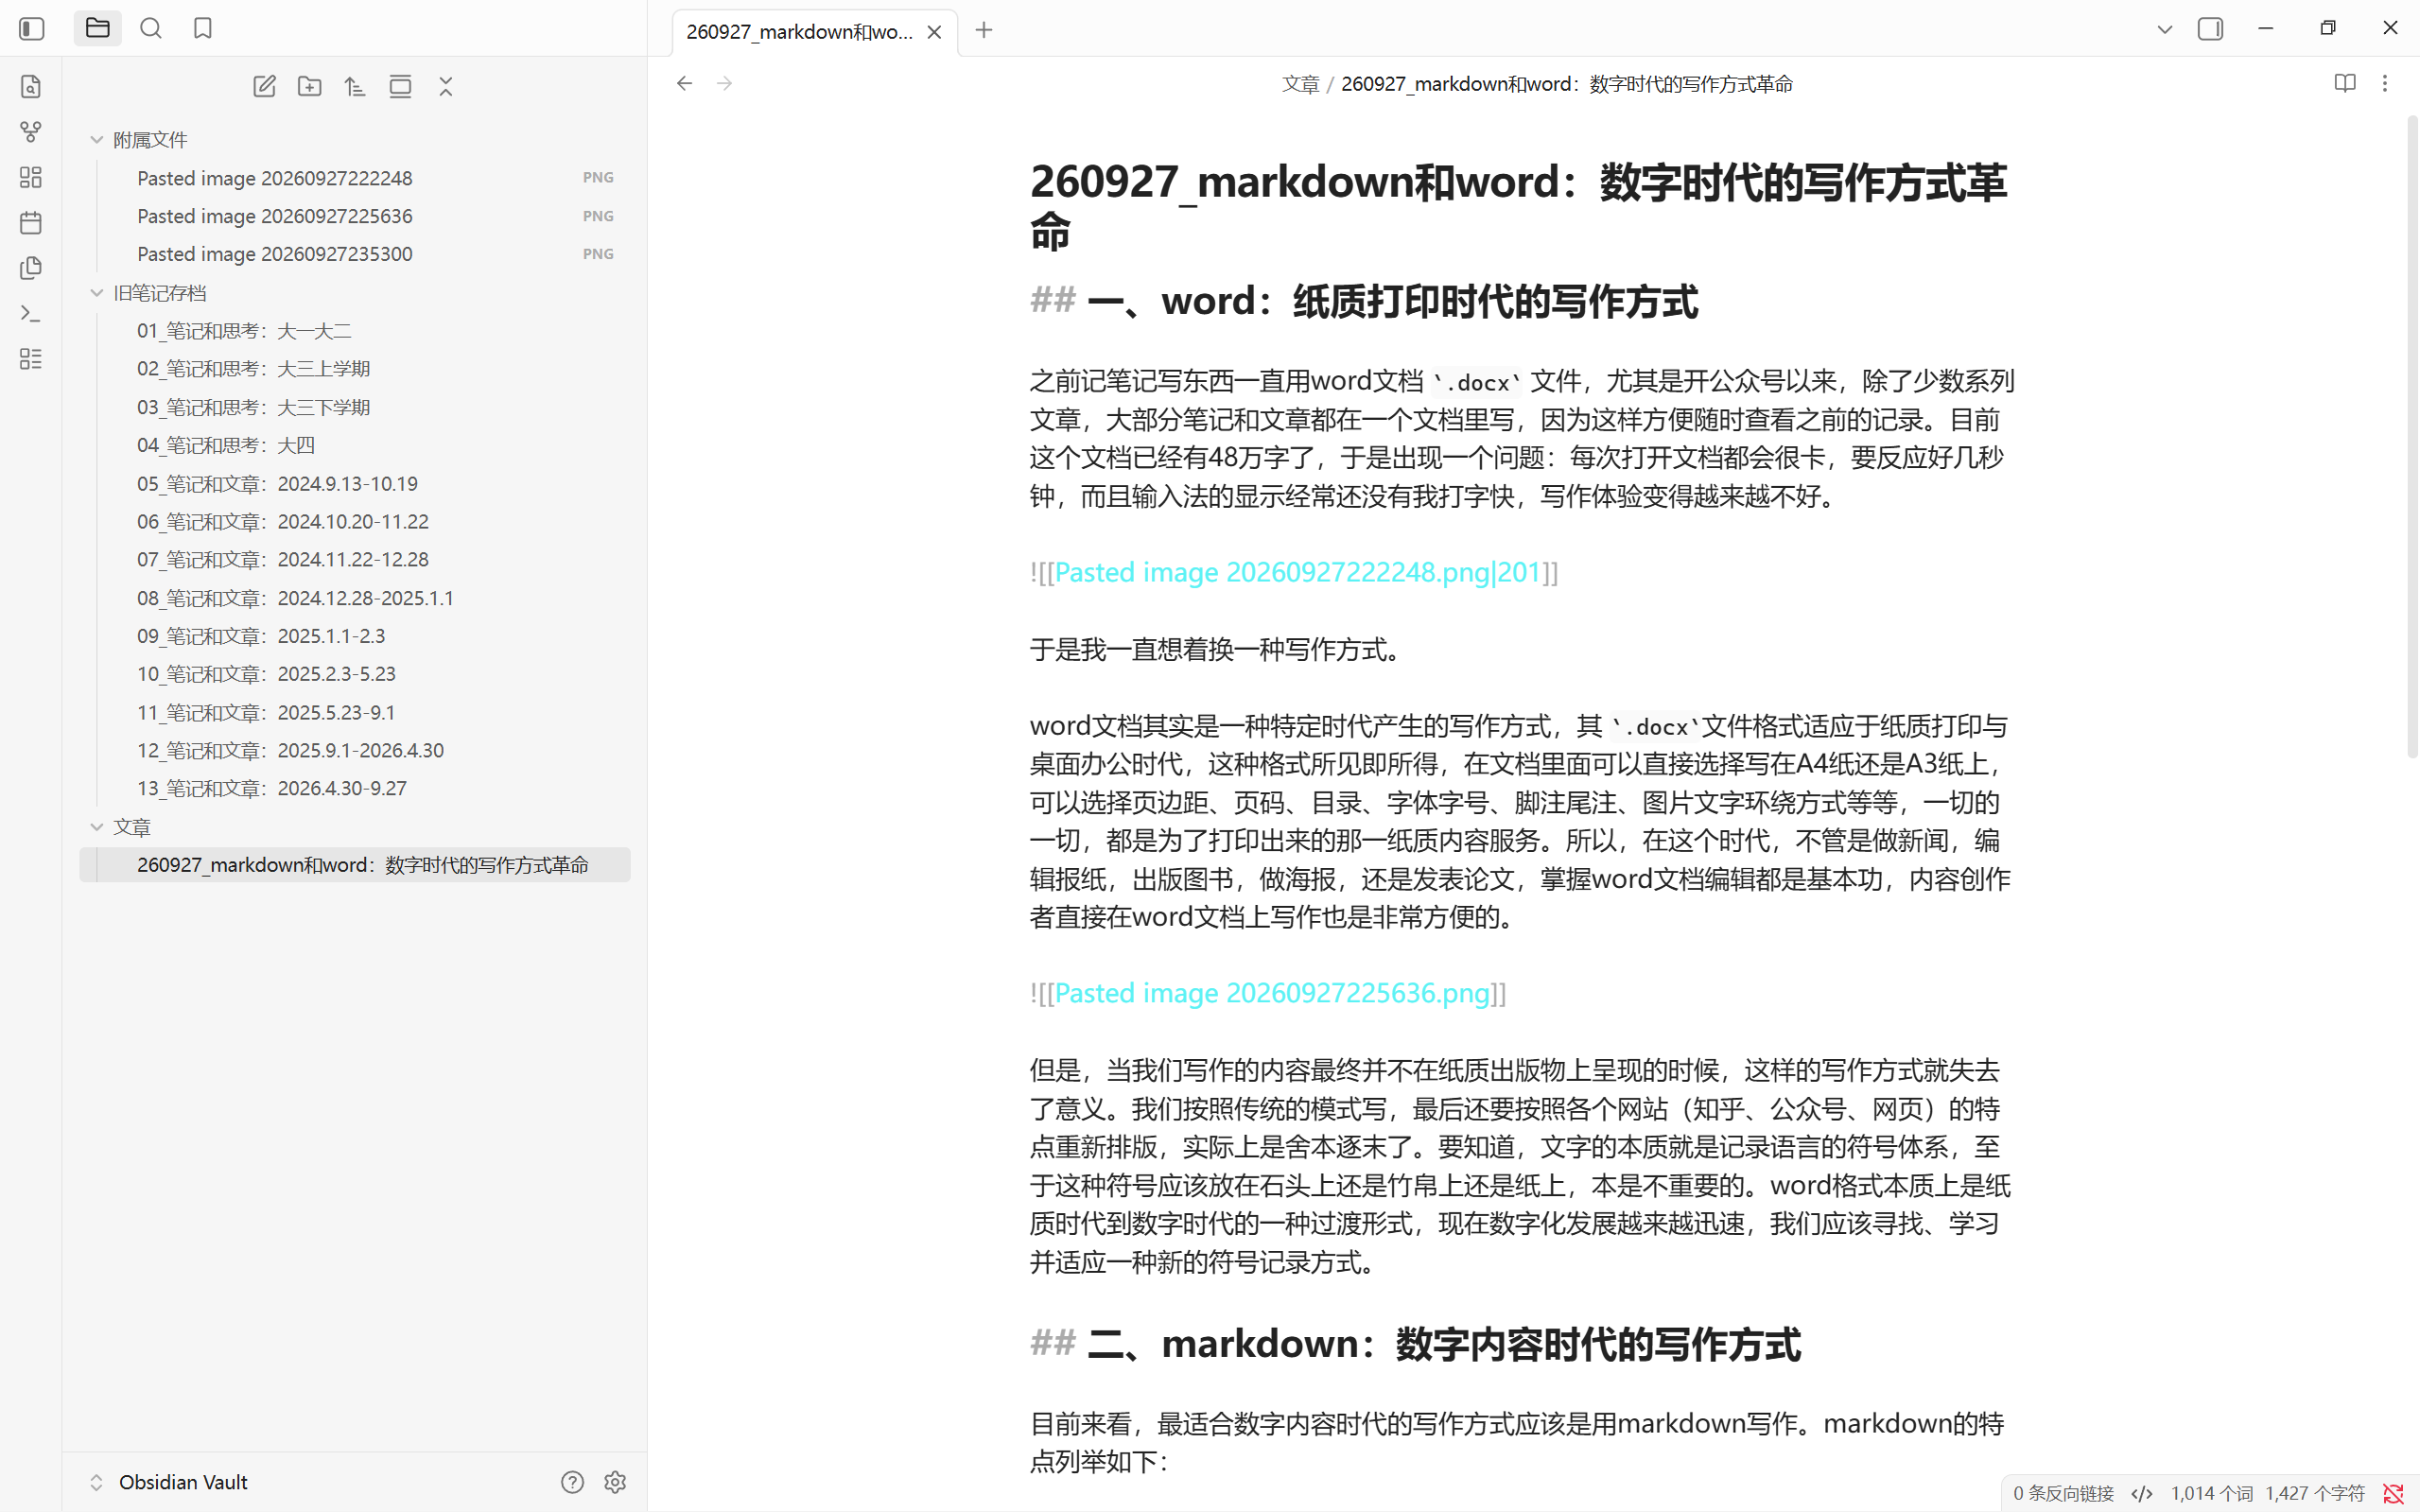Open the search panel icon

(x=151, y=28)
